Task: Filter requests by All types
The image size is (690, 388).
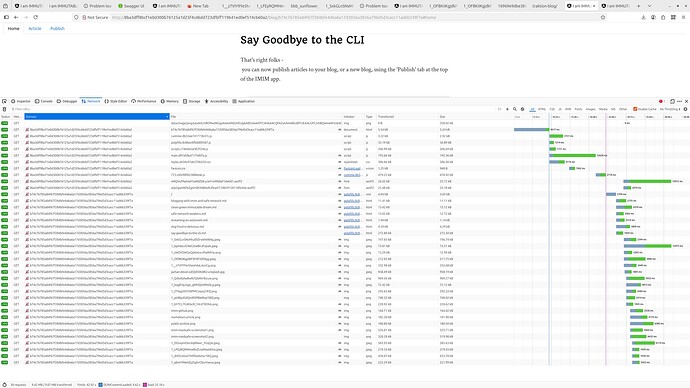Action: coord(532,109)
